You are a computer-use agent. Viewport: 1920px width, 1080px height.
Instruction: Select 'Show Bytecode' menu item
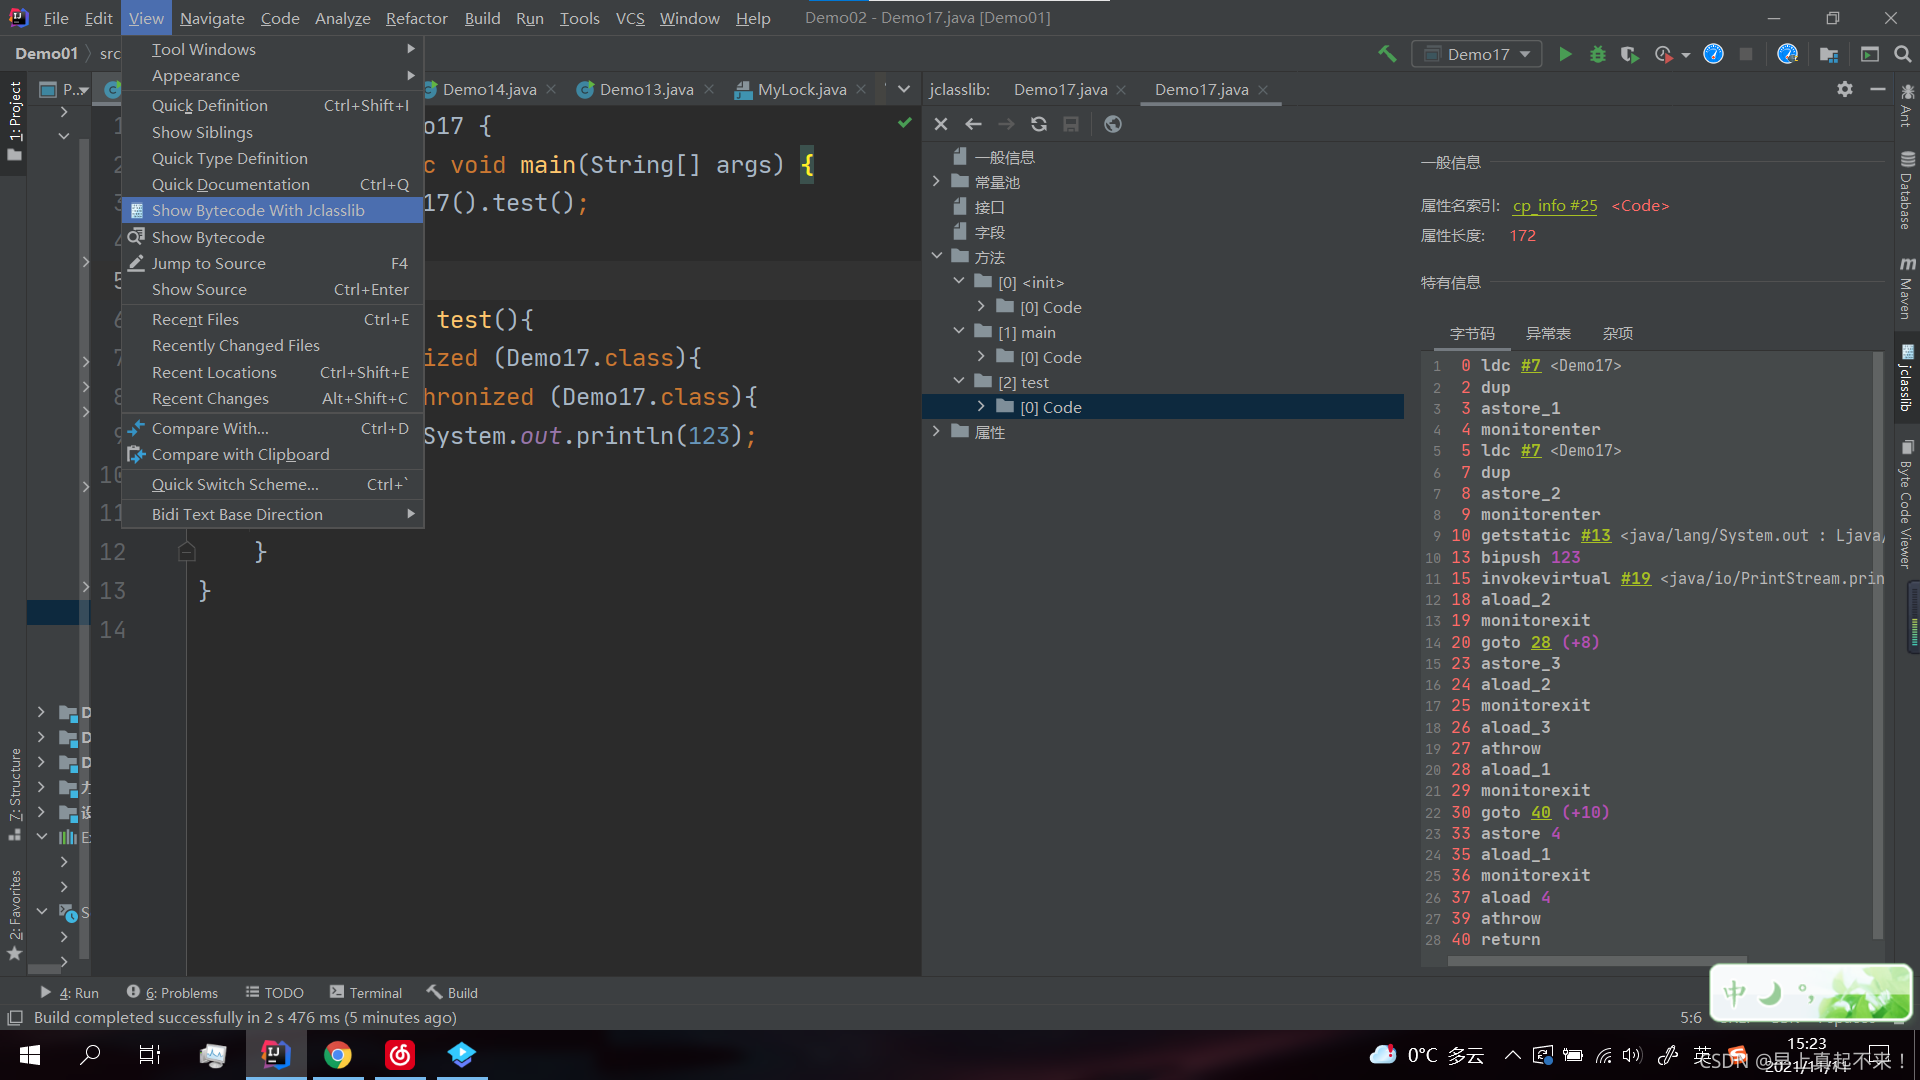pos(207,236)
